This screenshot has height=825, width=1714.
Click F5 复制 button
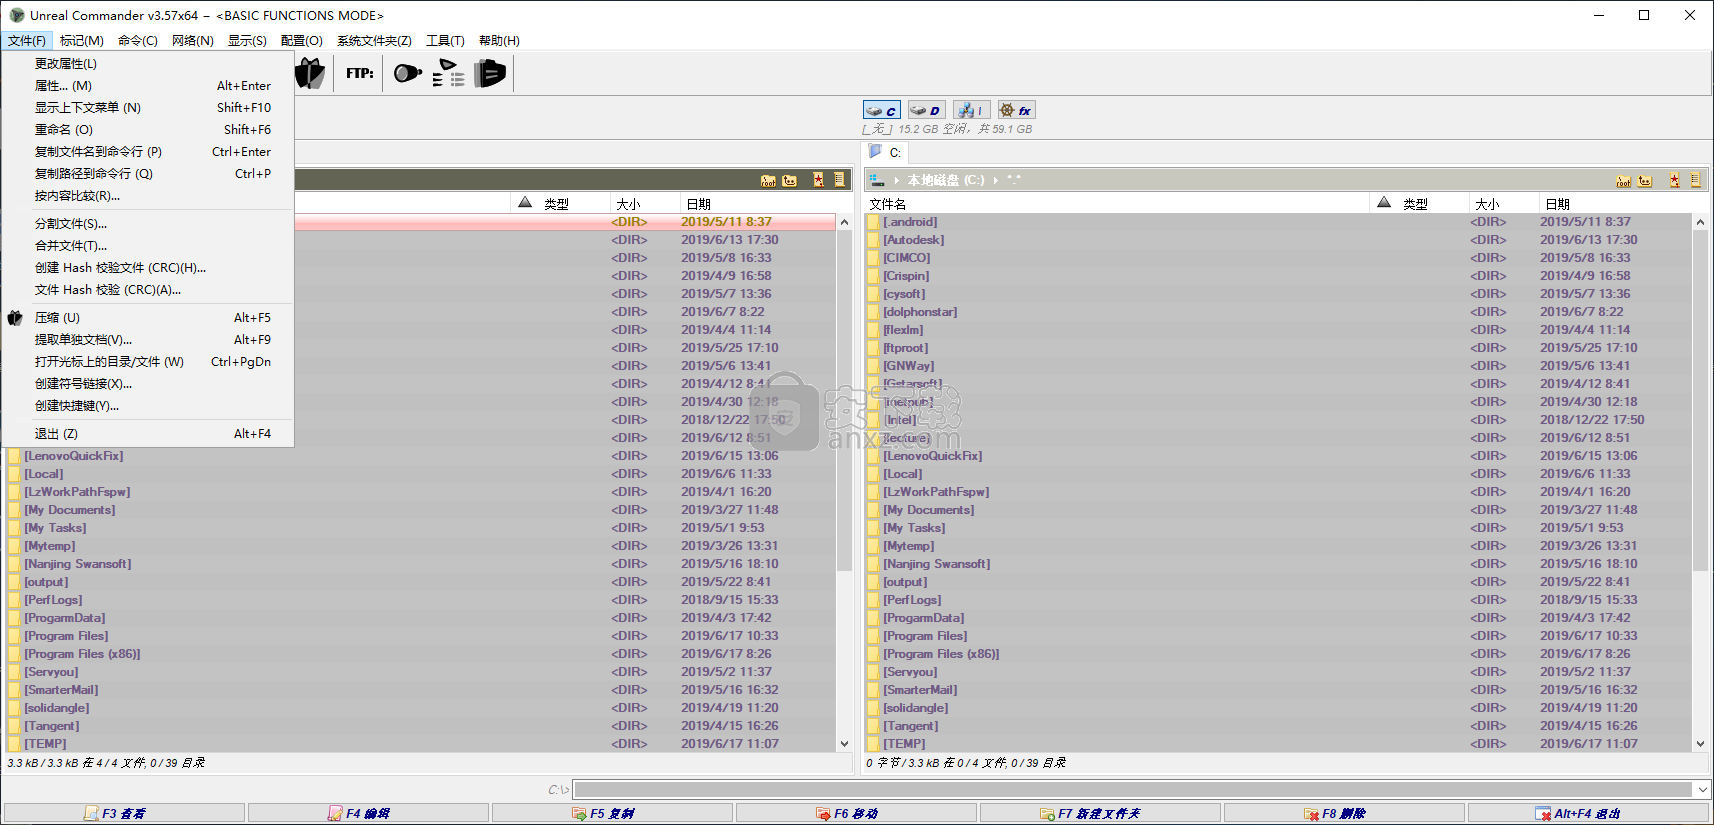(612, 814)
